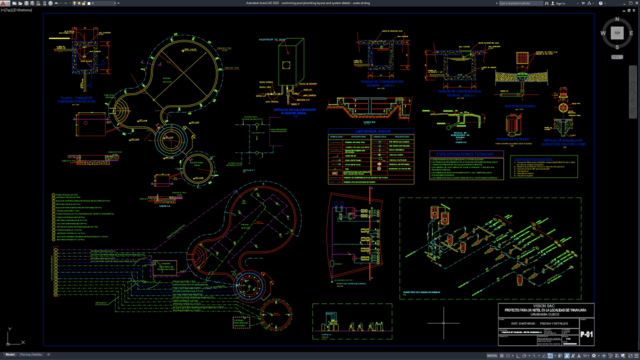The width and height of the screenshot is (640, 360).
Task: Expand the workspace switching dropdown arrow
Action: coord(599,356)
